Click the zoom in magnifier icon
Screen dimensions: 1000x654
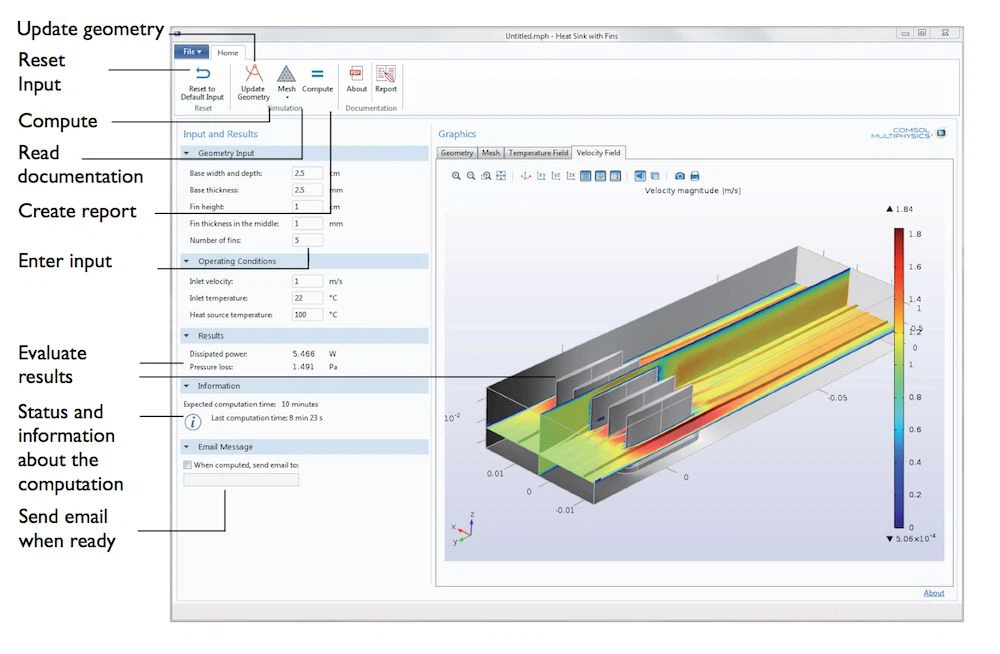click(x=456, y=176)
